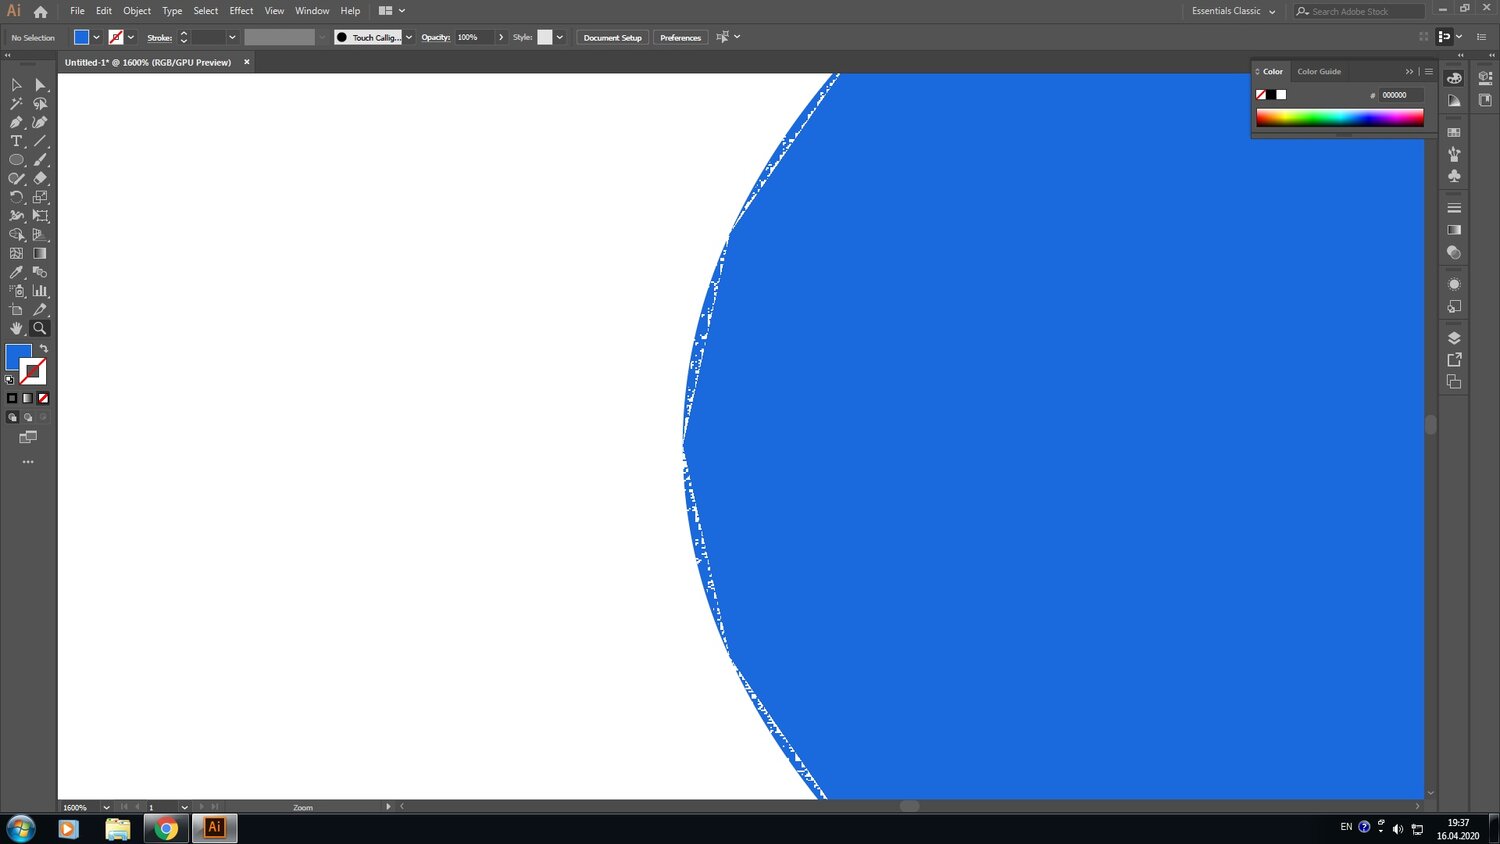1500x844 pixels.
Task: Select the Gradient tool in toolbox
Action: (40, 253)
